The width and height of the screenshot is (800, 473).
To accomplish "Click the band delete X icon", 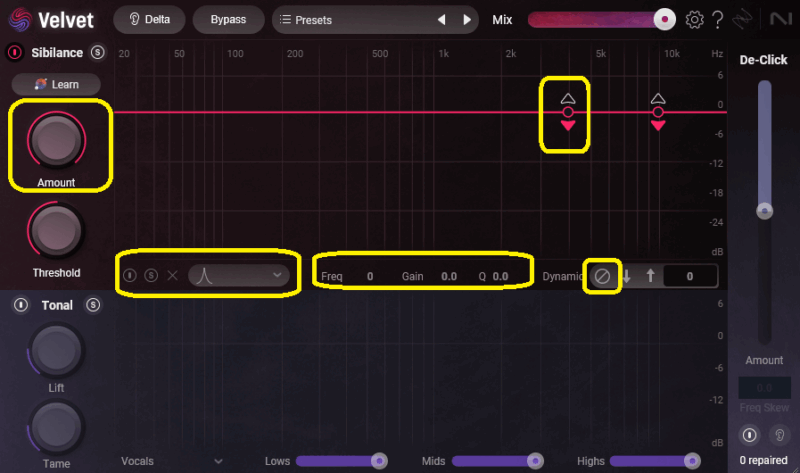I will click(172, 275).
